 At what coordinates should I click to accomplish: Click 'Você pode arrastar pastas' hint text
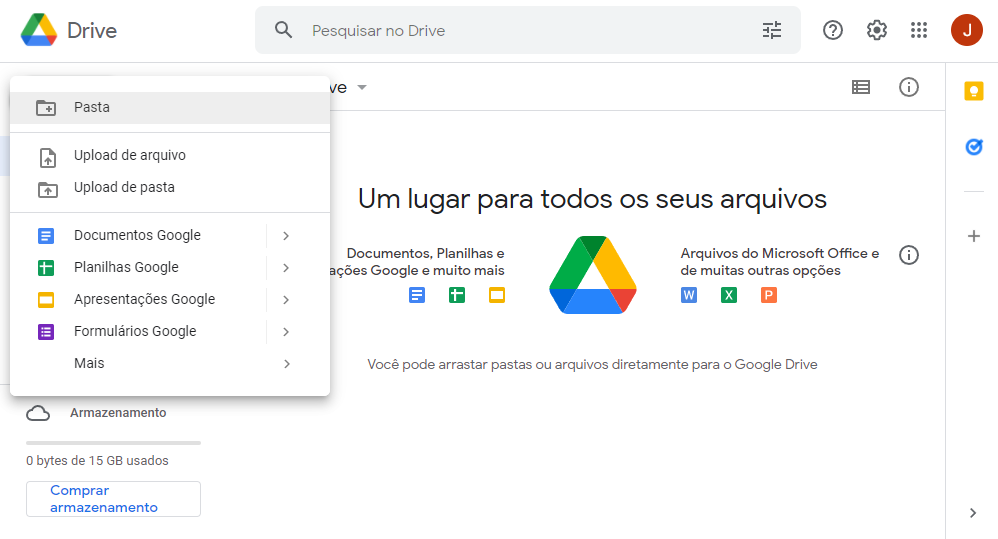click(592, 365)
